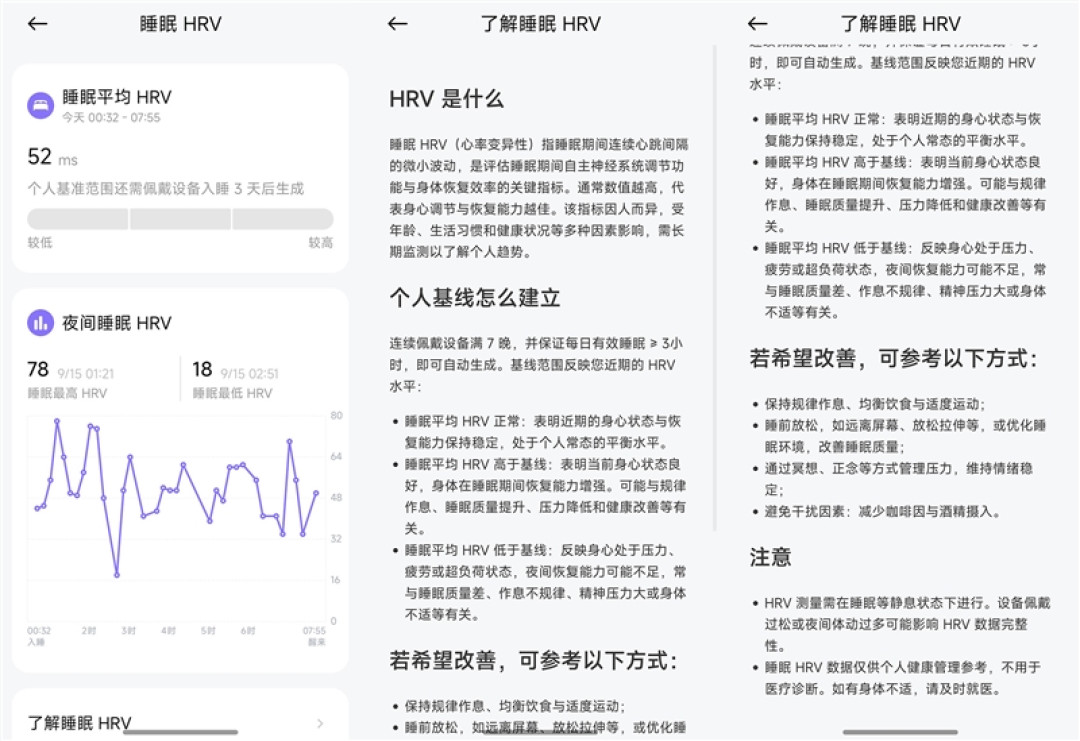Tap the 较低 label under range bar

coord(39,242)
